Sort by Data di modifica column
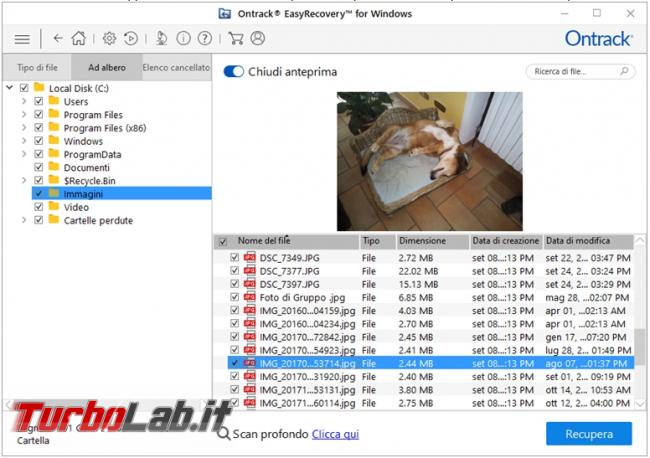 (587, 241)
